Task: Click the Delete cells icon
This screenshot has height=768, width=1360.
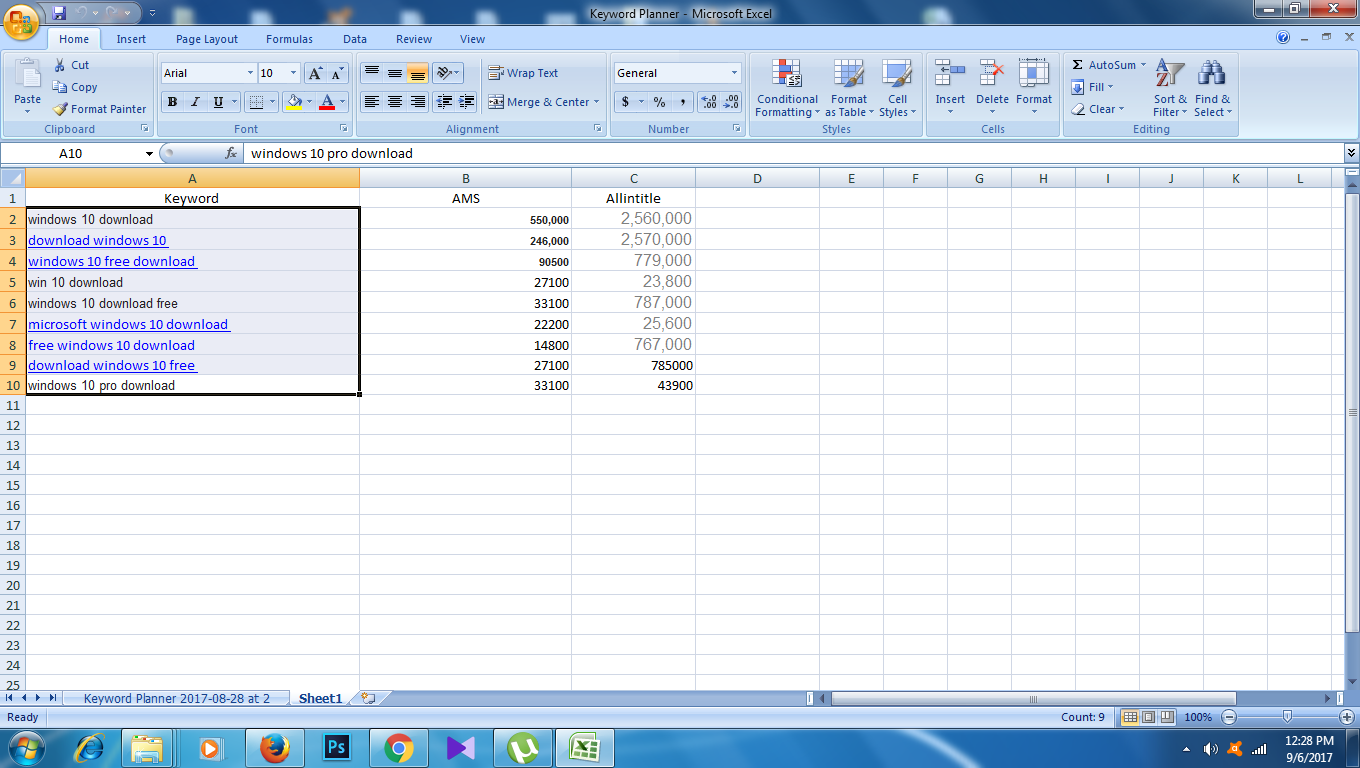Action: 992,74
